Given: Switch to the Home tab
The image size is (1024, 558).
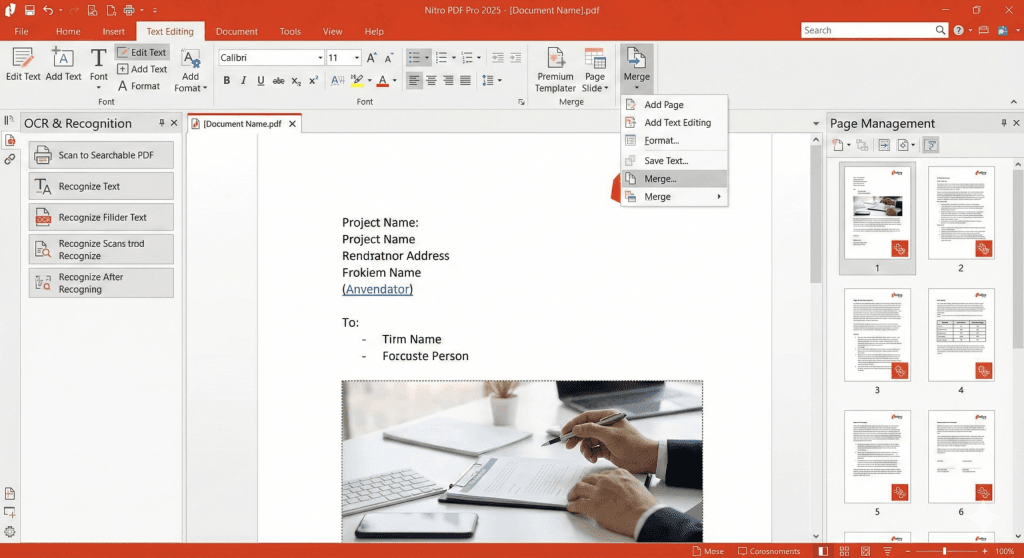Looking at the screenshot, I should [x=68, y=31].
